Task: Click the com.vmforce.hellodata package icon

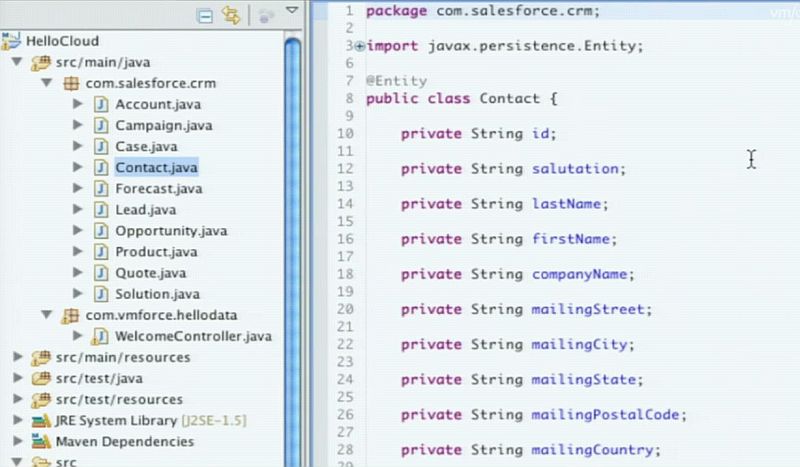Action: pyautogui.click(x=70, y=316)
